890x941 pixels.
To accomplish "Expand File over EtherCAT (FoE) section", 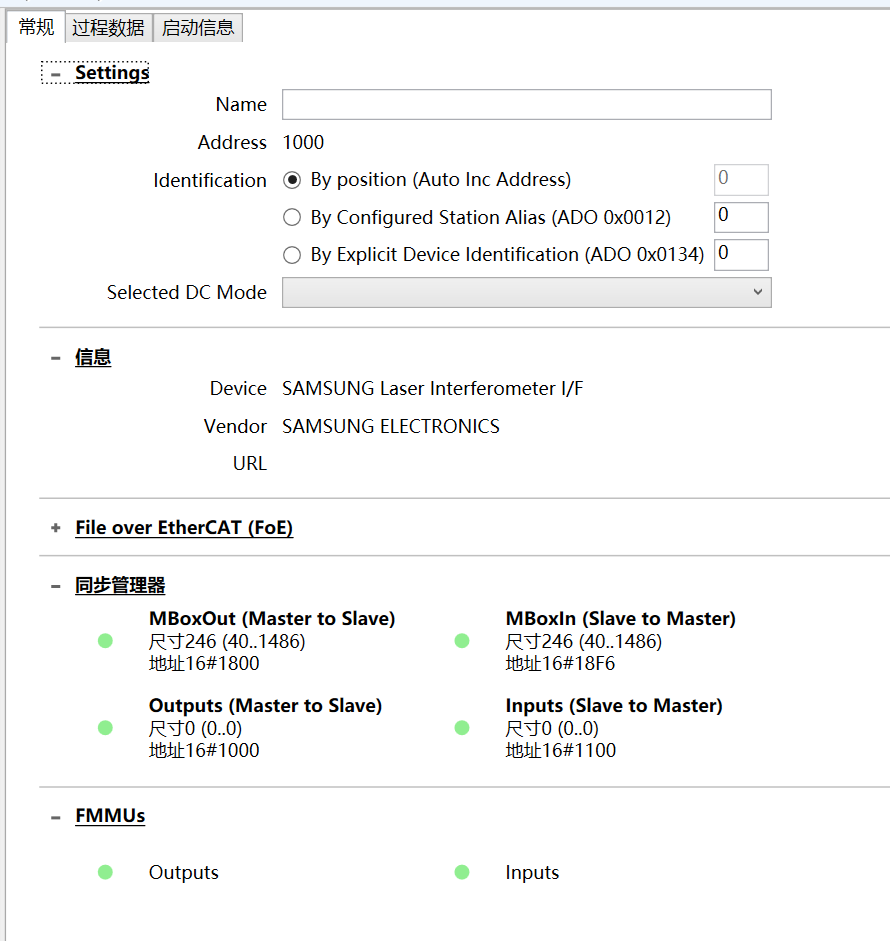I will (x=56, y=528).
